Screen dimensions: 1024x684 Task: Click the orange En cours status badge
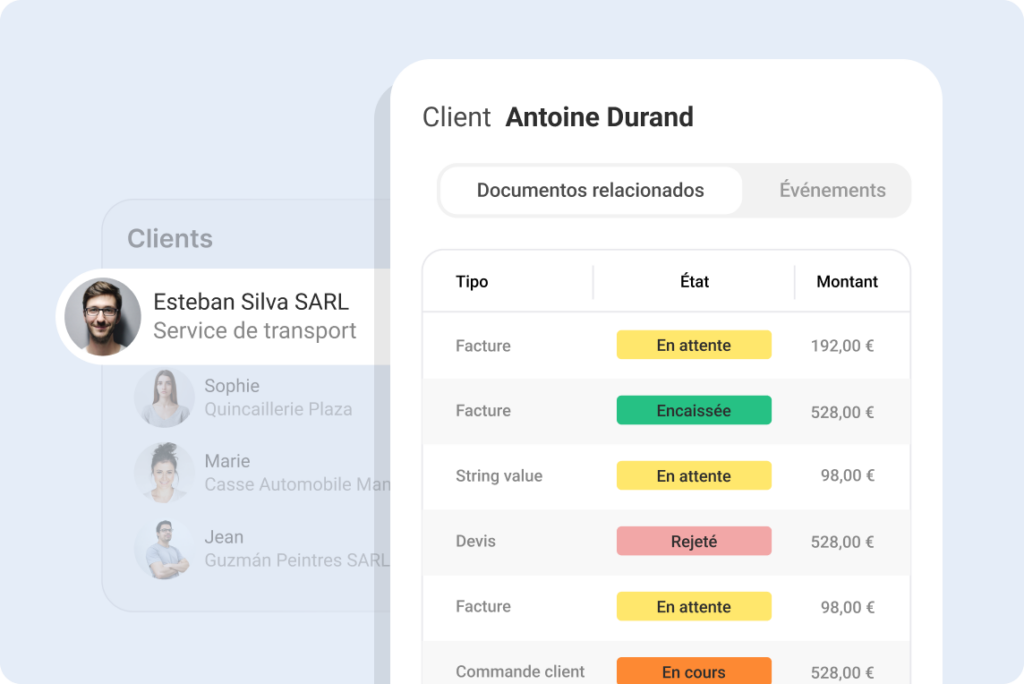click(x=694, y=671)
